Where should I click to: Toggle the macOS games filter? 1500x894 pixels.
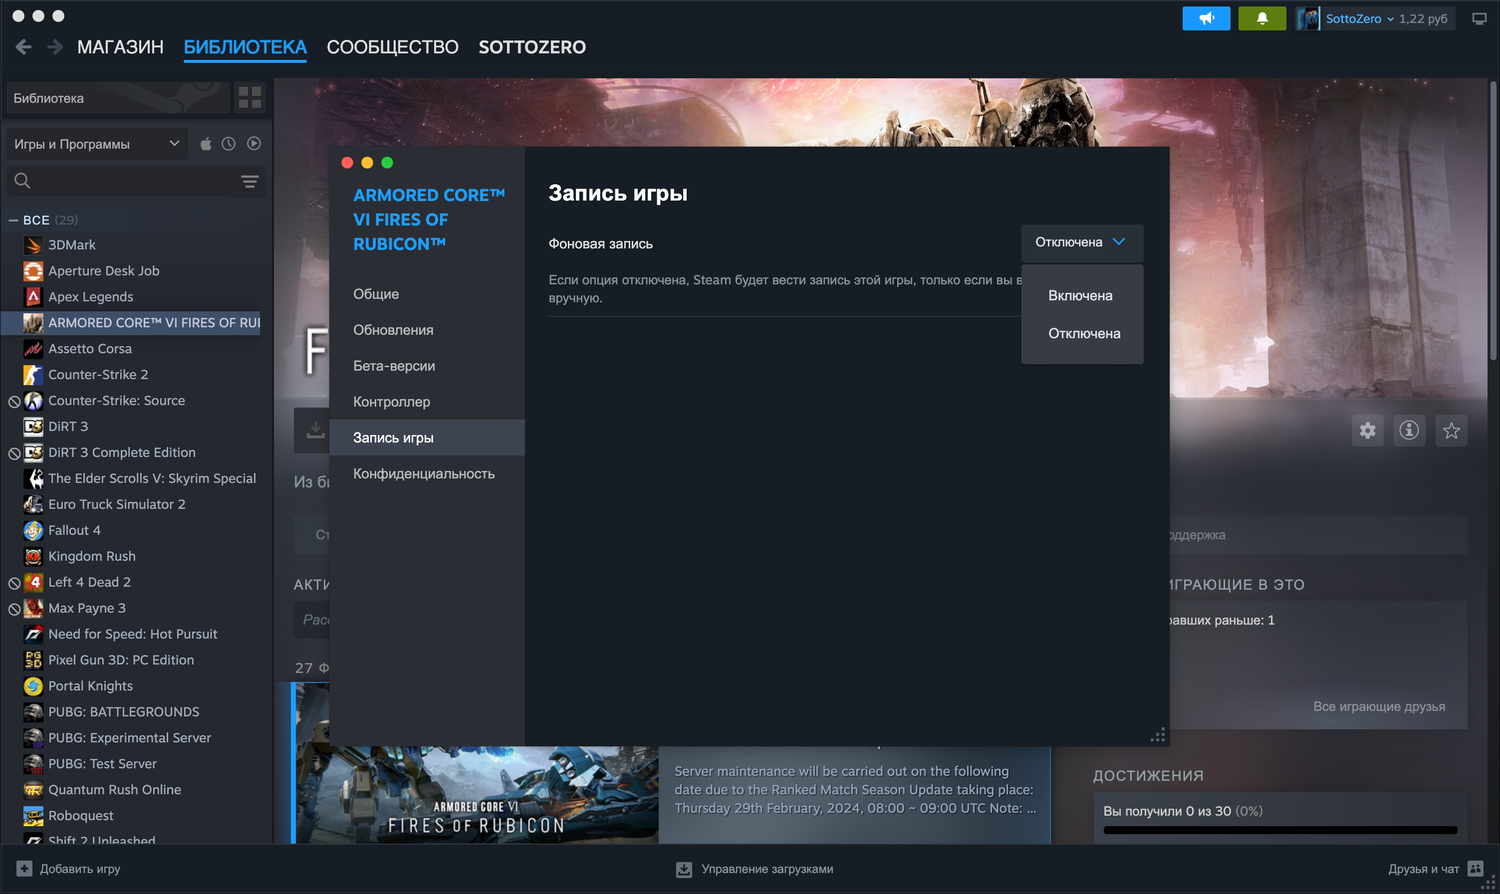pyautogui.click(x=206, y=144)
